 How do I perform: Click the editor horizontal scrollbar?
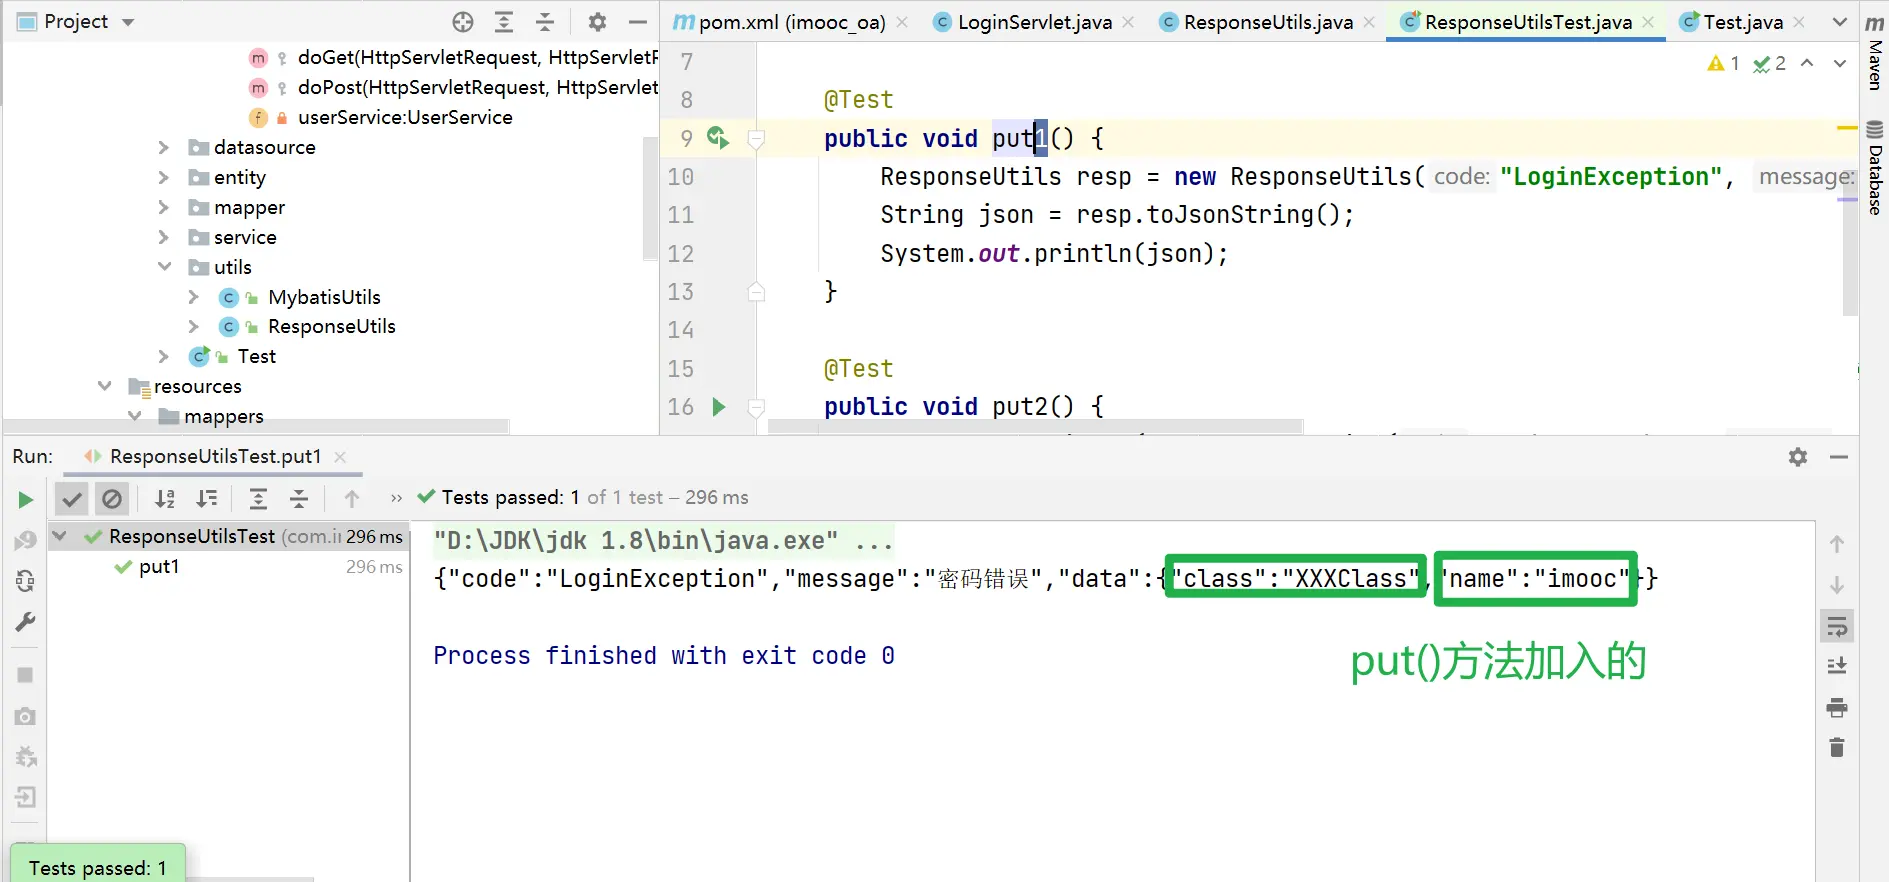tap(1035, 426)
